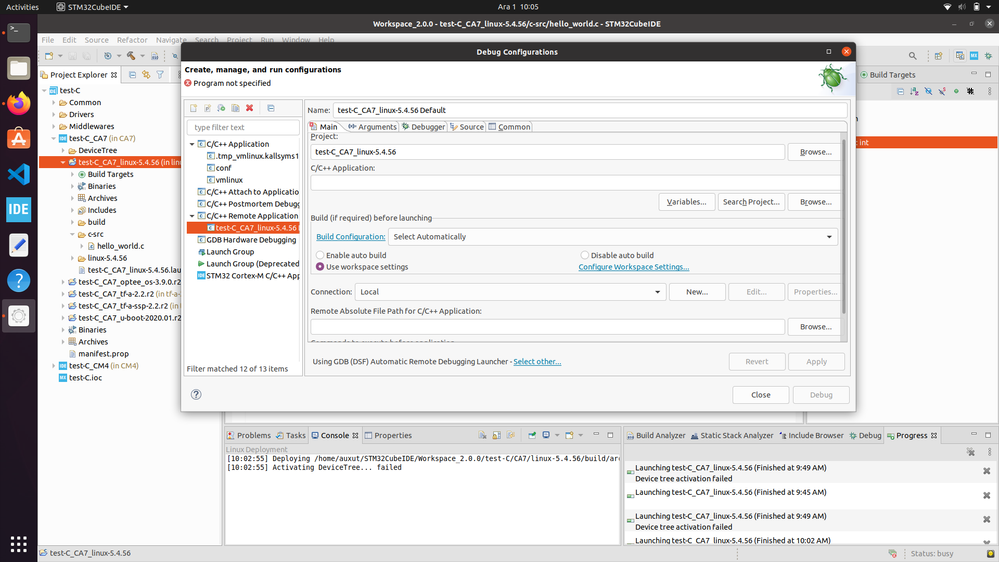Viewport: 999px width, 562px height.
Task: Open the Help icon in the Ubuntu dock
Action: pyautogui.click(x=18, y=280)
